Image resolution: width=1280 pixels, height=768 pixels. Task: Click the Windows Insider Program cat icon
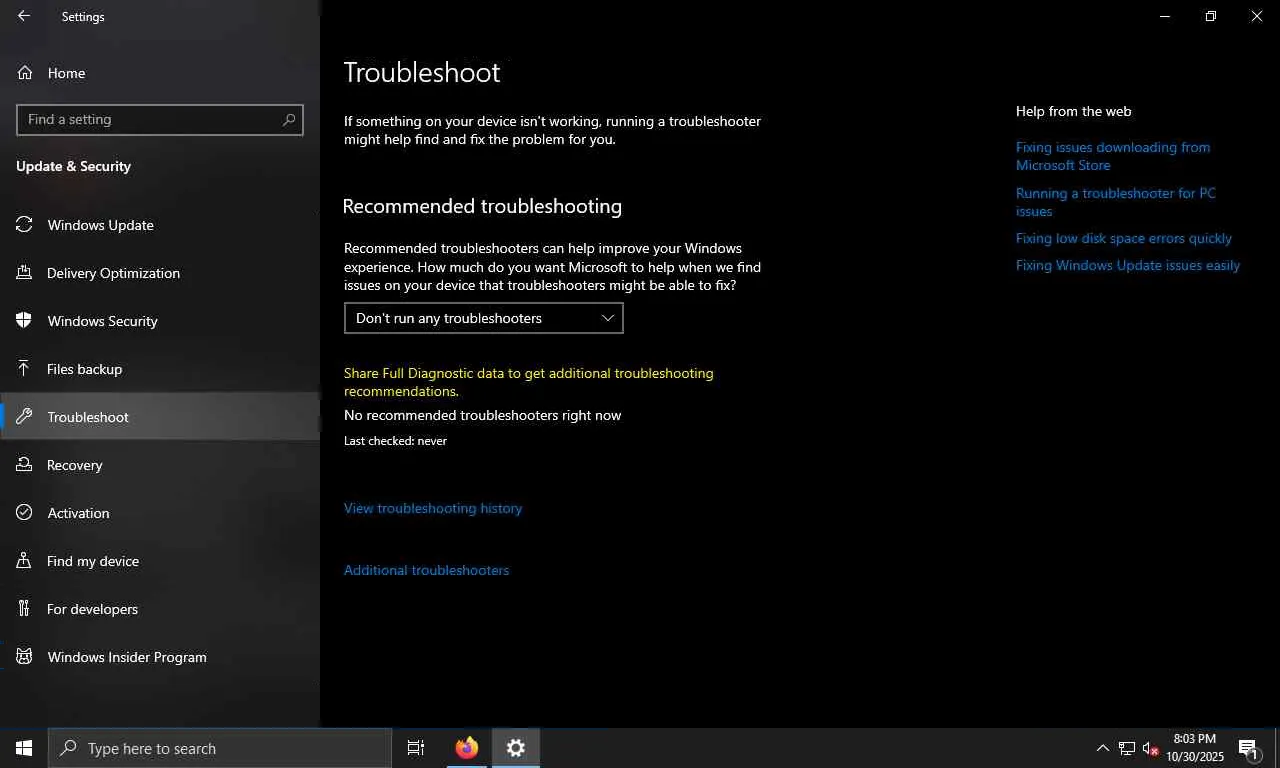(25, 657)
